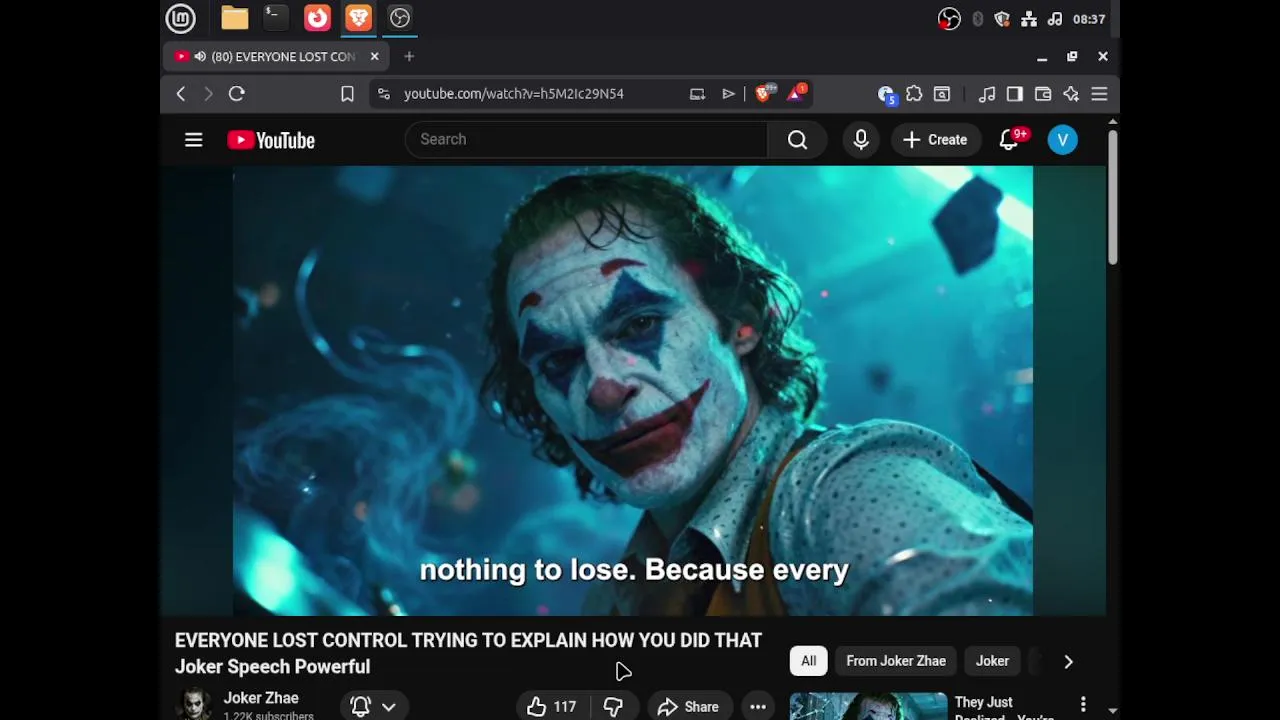Click the magnifier search button
The image size is (1280, 720).
(x=798, y=140)
